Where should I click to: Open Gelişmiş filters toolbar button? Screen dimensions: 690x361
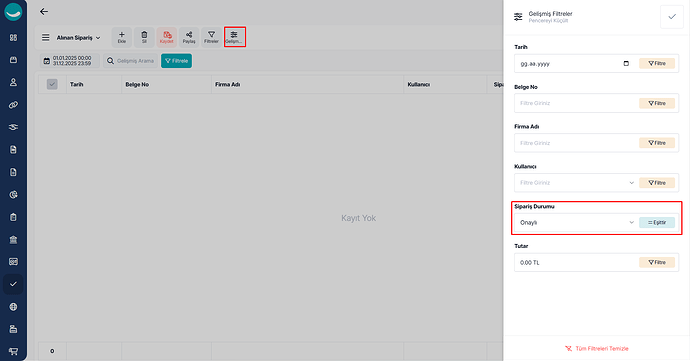[234, 37]
